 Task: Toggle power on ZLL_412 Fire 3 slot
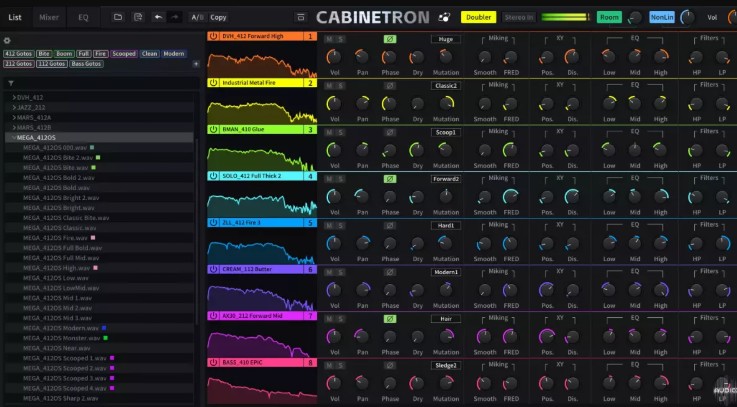click(213, 223)
